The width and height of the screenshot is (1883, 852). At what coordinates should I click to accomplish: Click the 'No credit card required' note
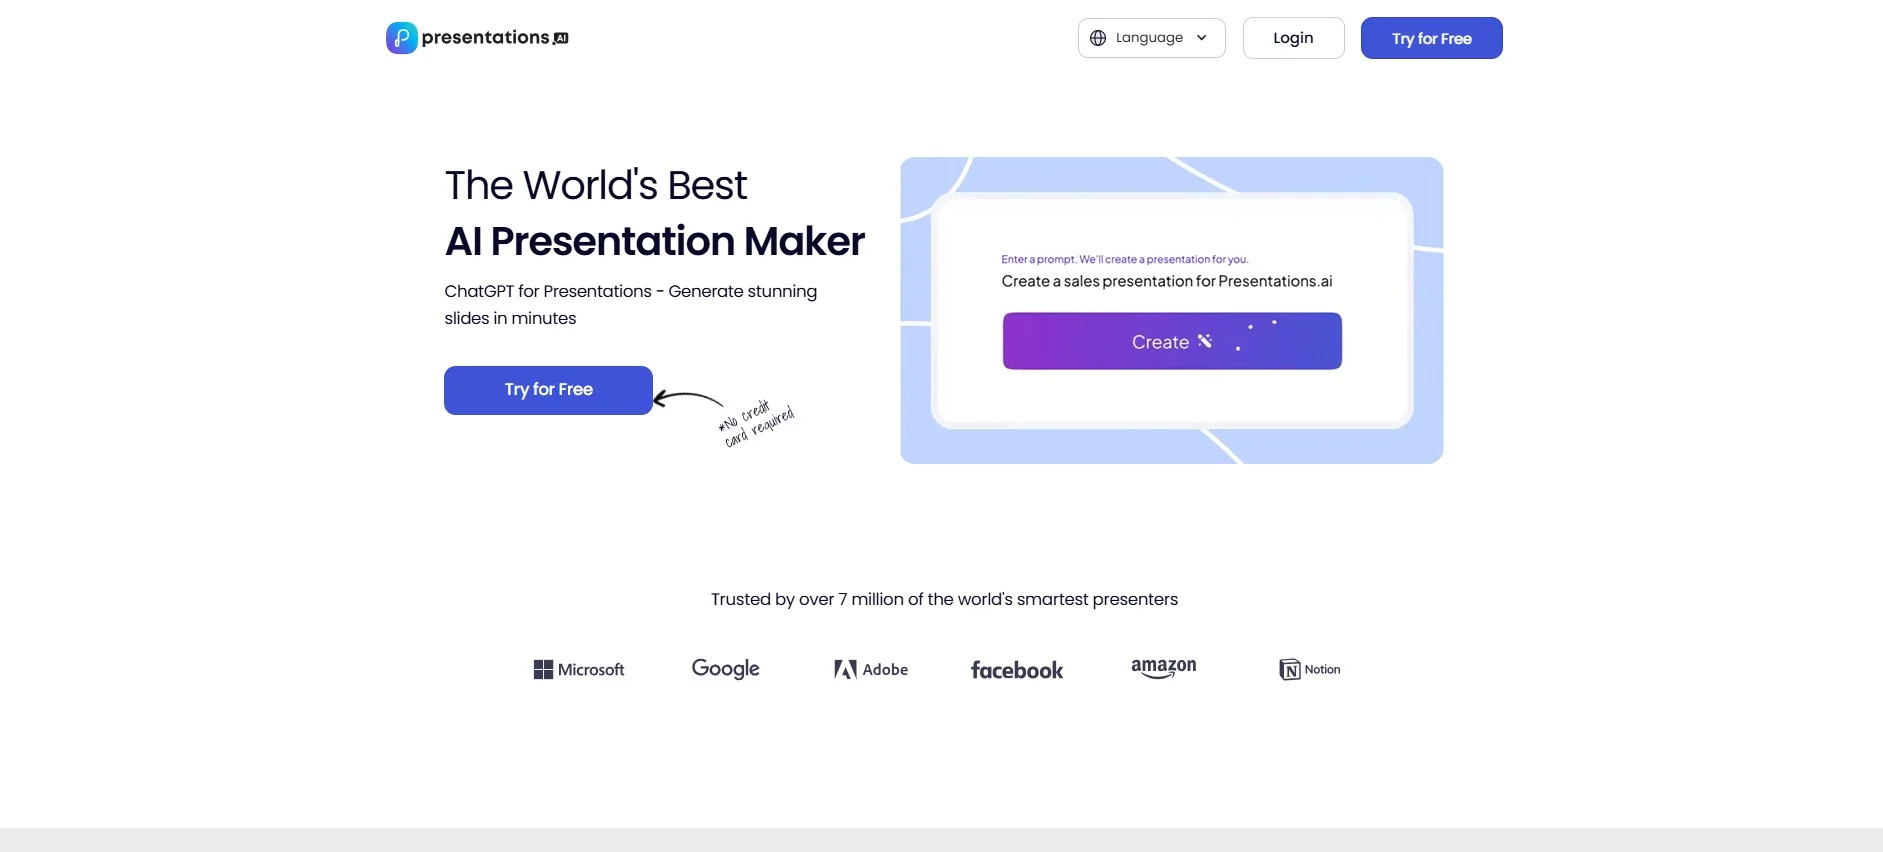[x=757, y=424]
